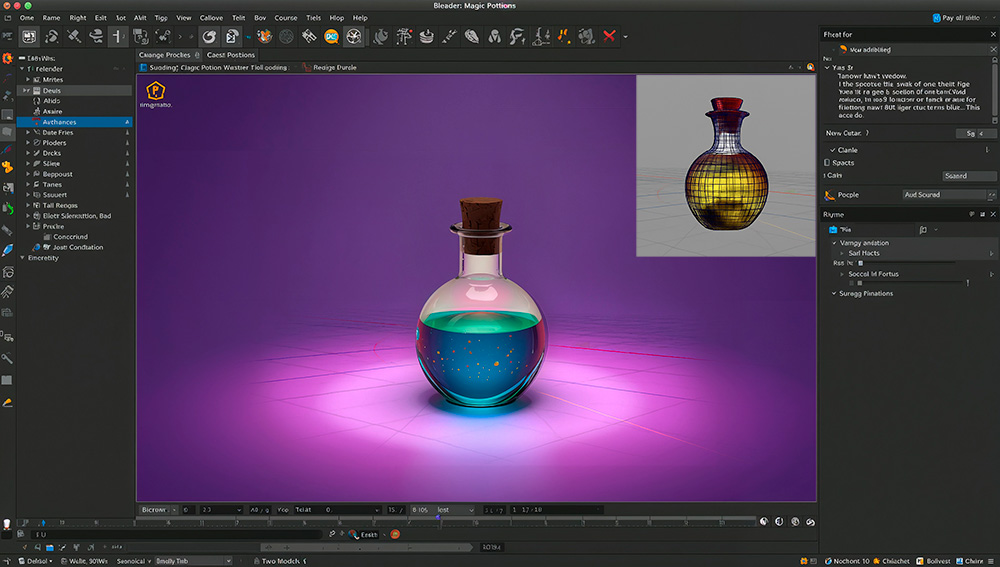The width and height of the screenshot is (1000, 567).
Task: Click the swirl icon in the toolbar
Action: 209,36
